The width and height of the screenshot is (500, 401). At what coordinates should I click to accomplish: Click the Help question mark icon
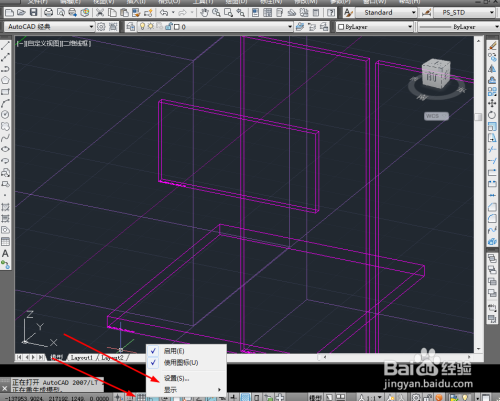pos(331,13)
